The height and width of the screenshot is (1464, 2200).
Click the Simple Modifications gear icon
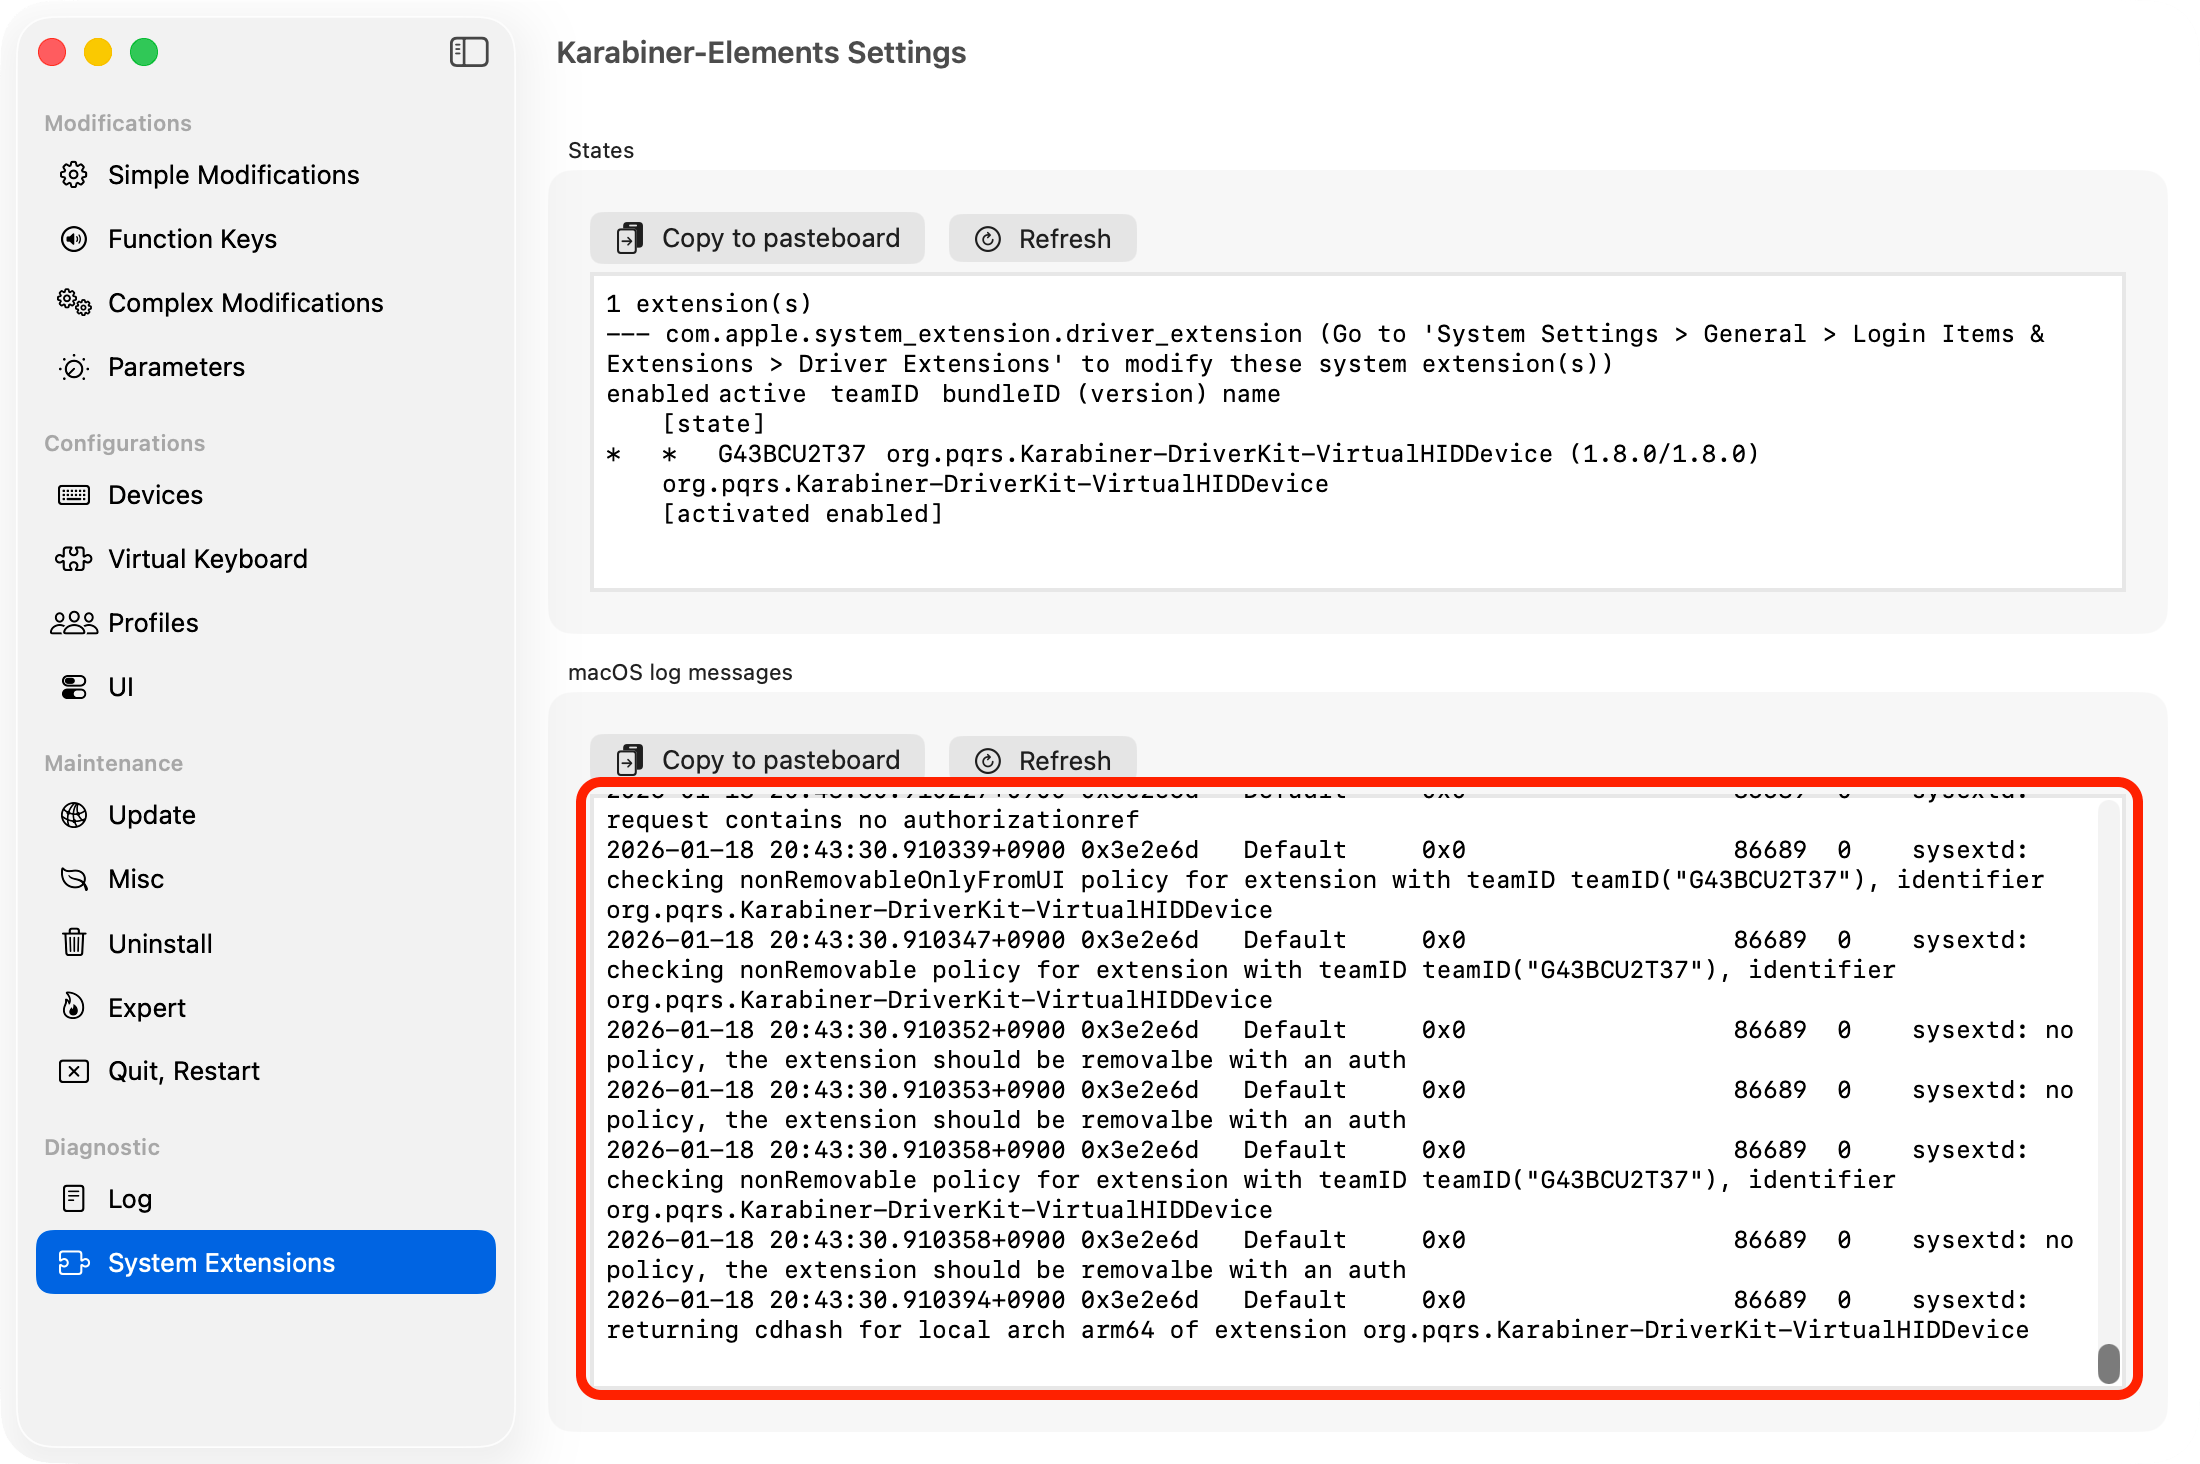pos(74,175)
